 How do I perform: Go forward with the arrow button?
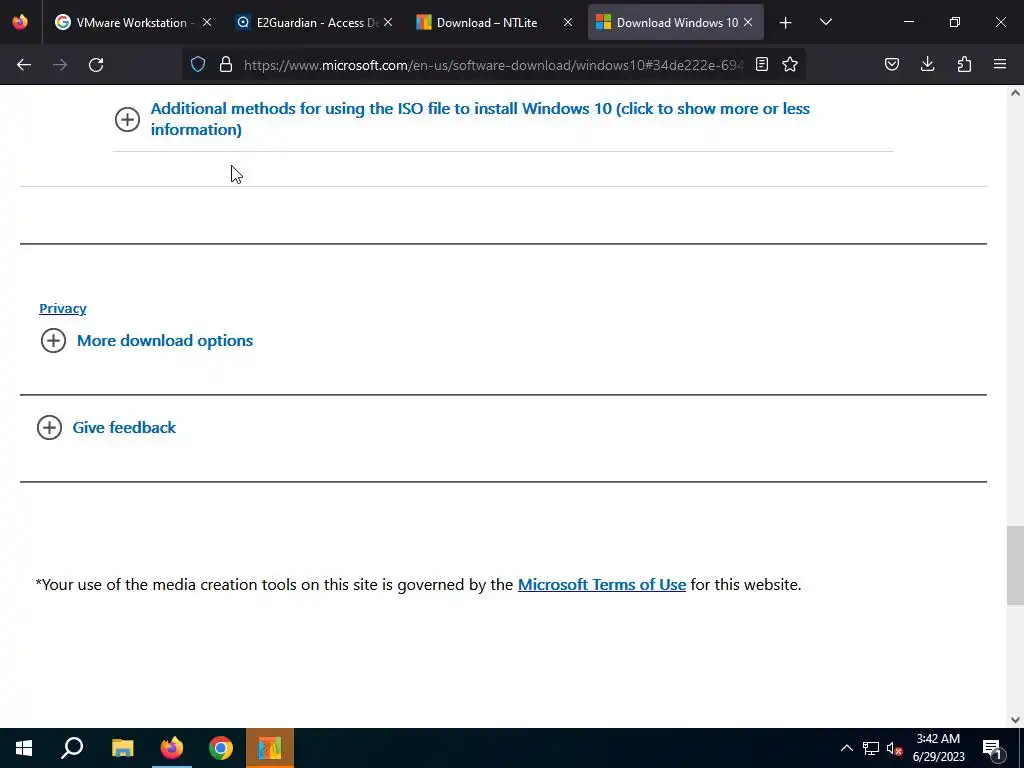click(x=60, y=65)
